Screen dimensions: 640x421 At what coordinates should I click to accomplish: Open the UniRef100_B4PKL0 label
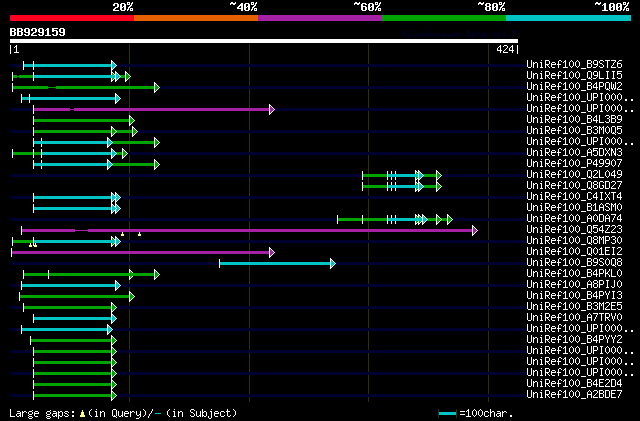(x=574, y=274)
